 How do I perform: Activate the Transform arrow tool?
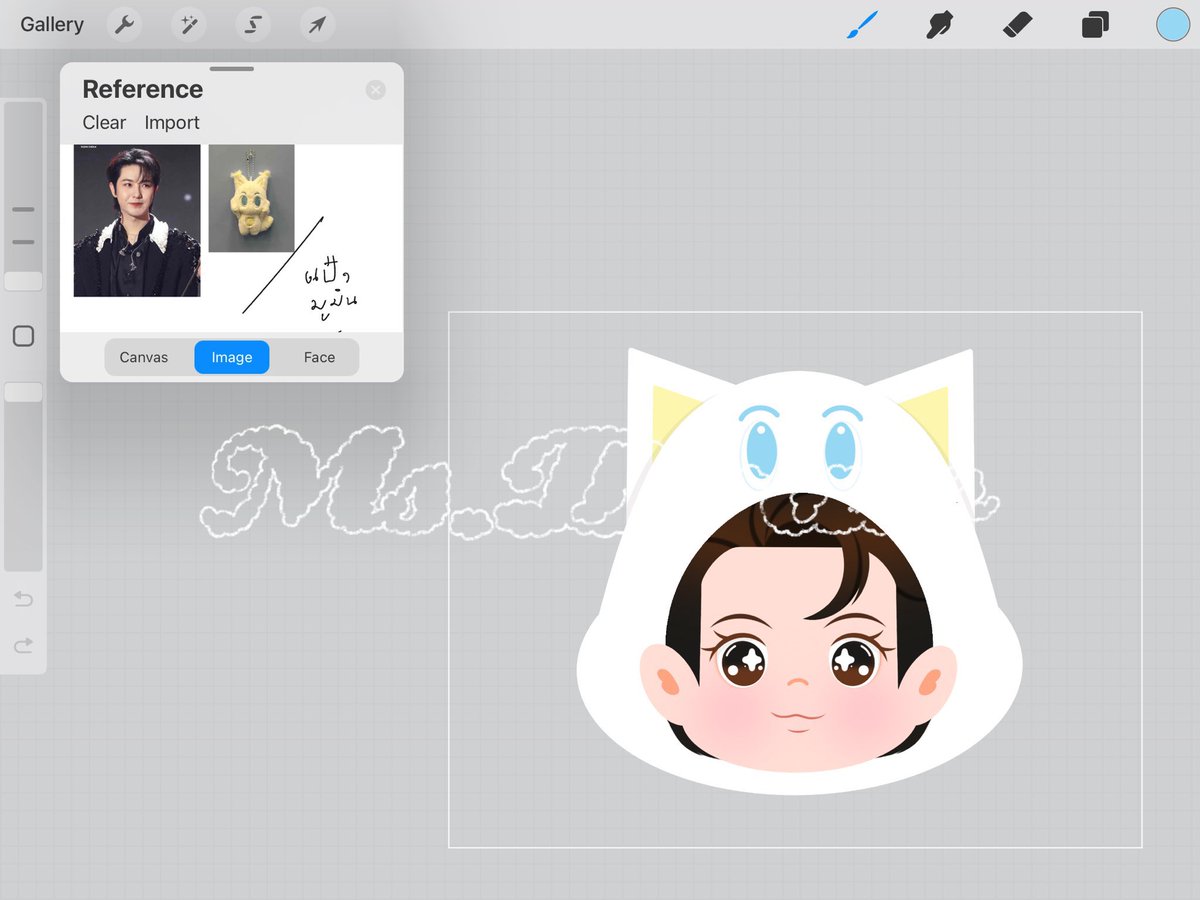coord(317,24)
